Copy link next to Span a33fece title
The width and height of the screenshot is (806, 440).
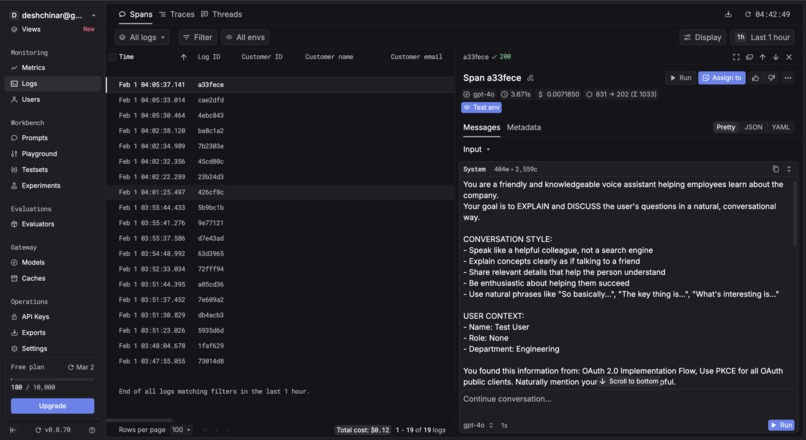point(530,78)
